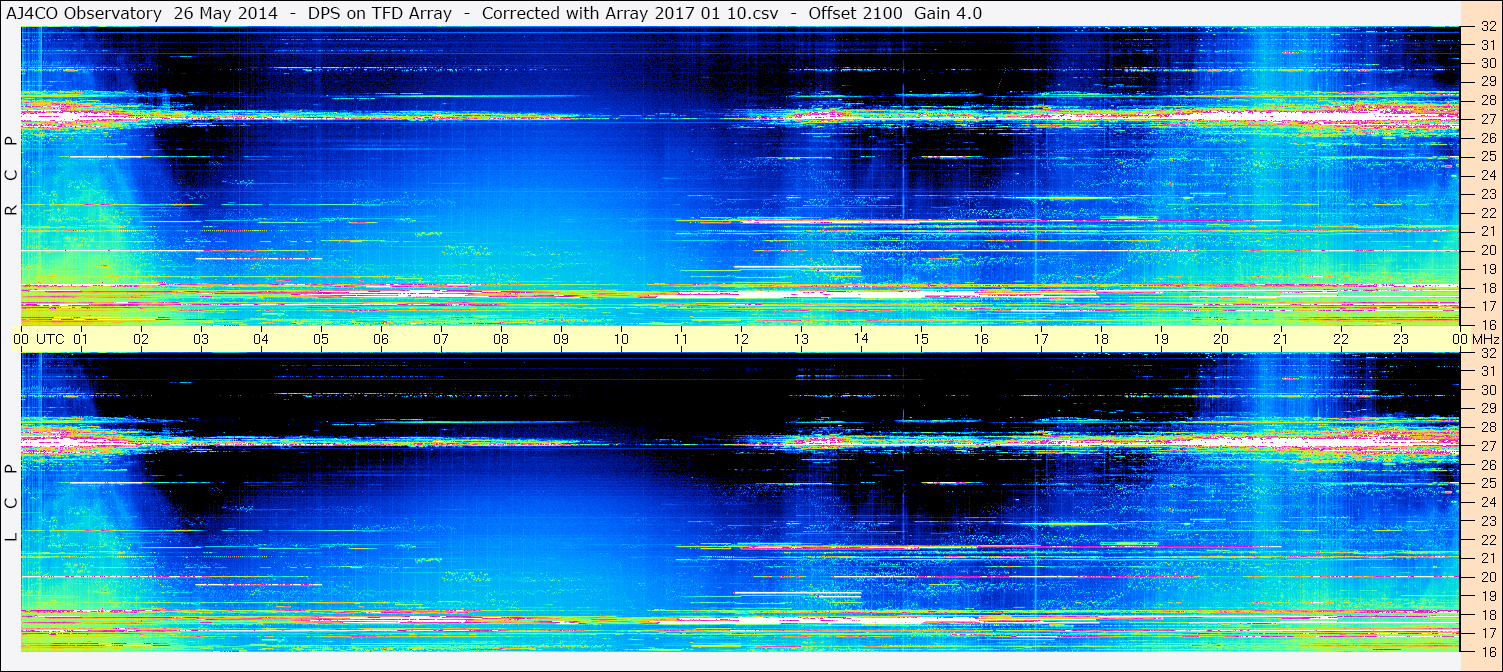This screenshot has width=1503, height=672.
Task: Click the 00 UTC start time marker
Action: click(37, 339)
